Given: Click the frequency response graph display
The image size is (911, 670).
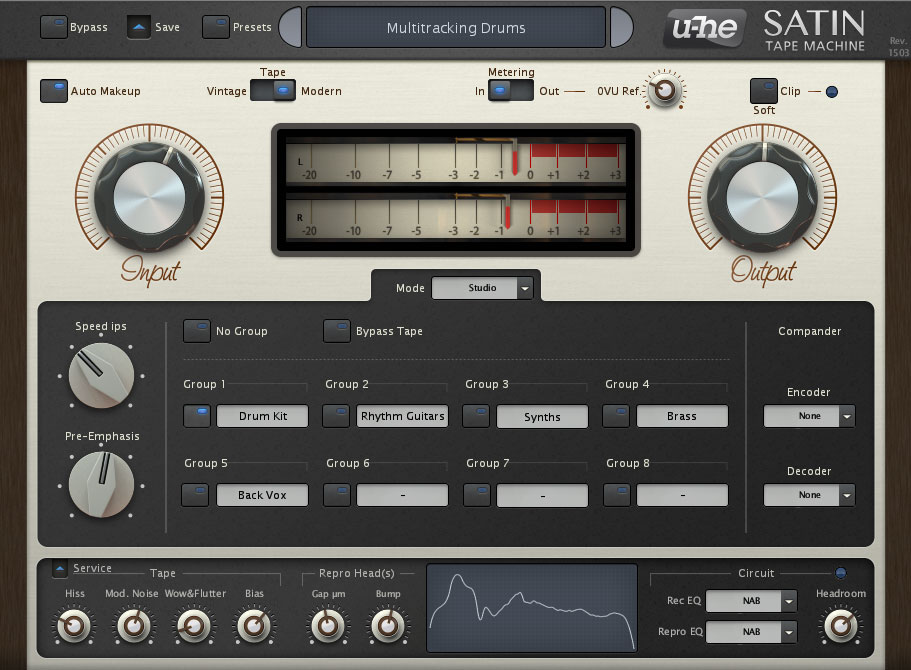Looking at the screenshot, I should point(532,608).
